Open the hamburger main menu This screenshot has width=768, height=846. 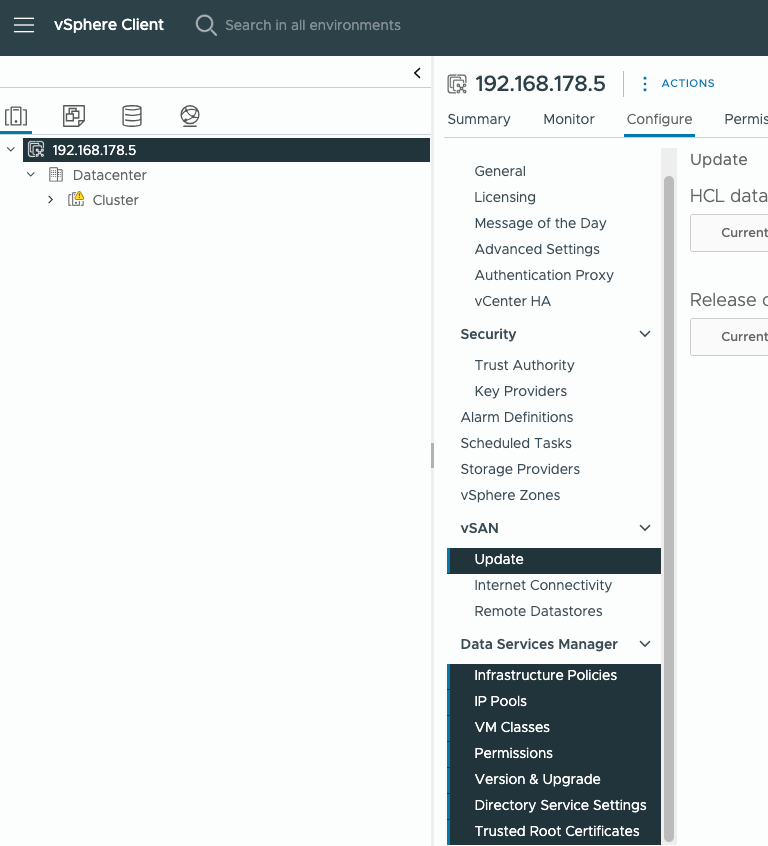(x=24, y=25)
